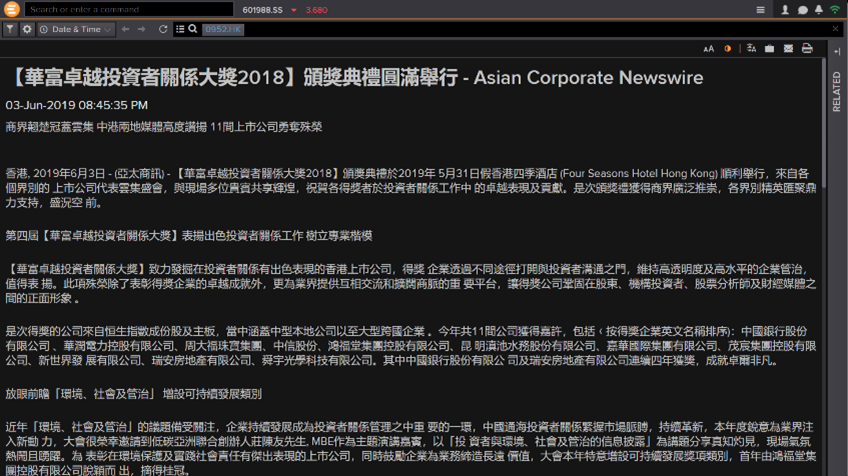Viewport: 848px width, 476px height.
Task: Expand the side panel with the arrow icon
Action: click(x=837, y=52)
